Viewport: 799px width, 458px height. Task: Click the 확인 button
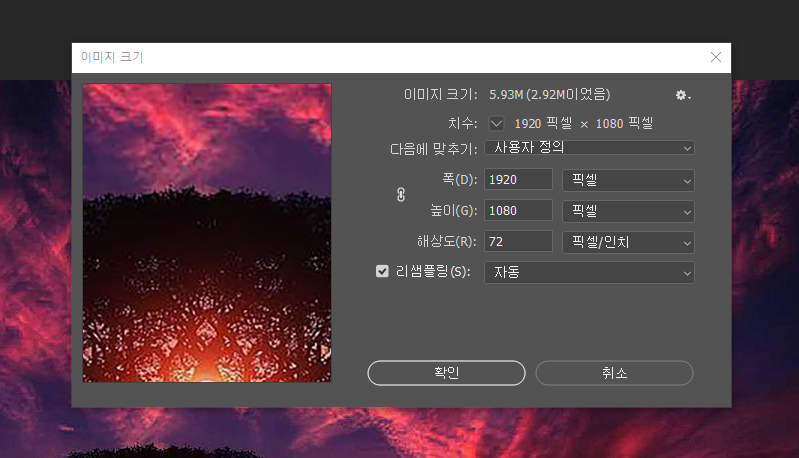tap(446, 373)
